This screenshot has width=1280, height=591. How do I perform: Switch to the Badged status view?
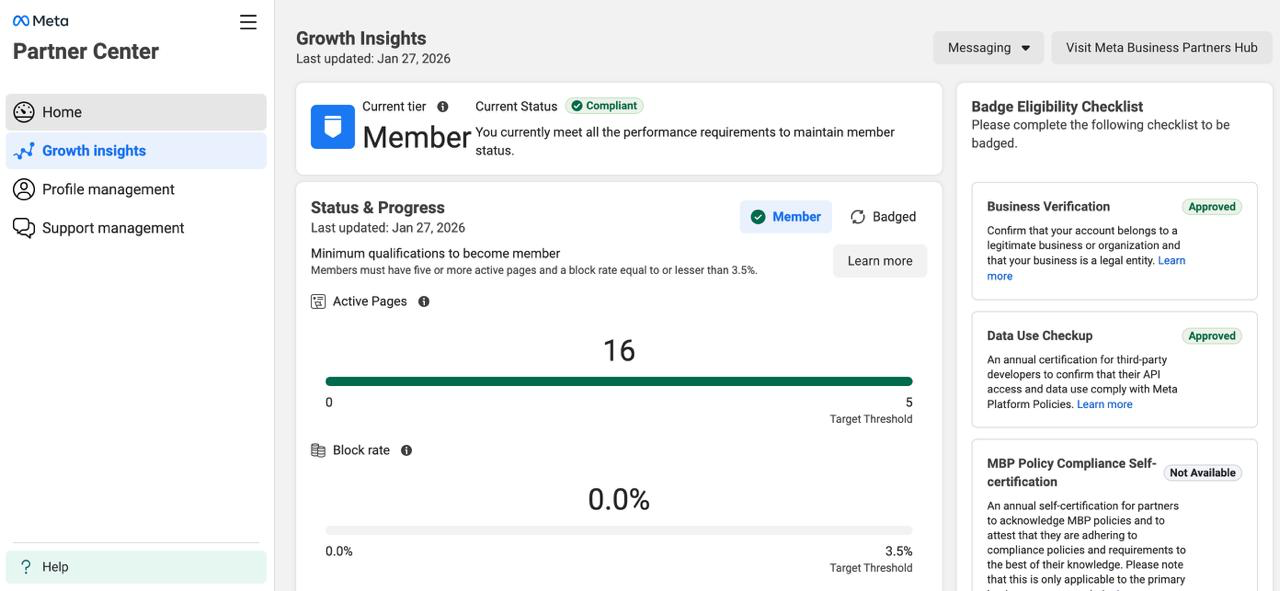pyautogui.click(x=883, y=217)
